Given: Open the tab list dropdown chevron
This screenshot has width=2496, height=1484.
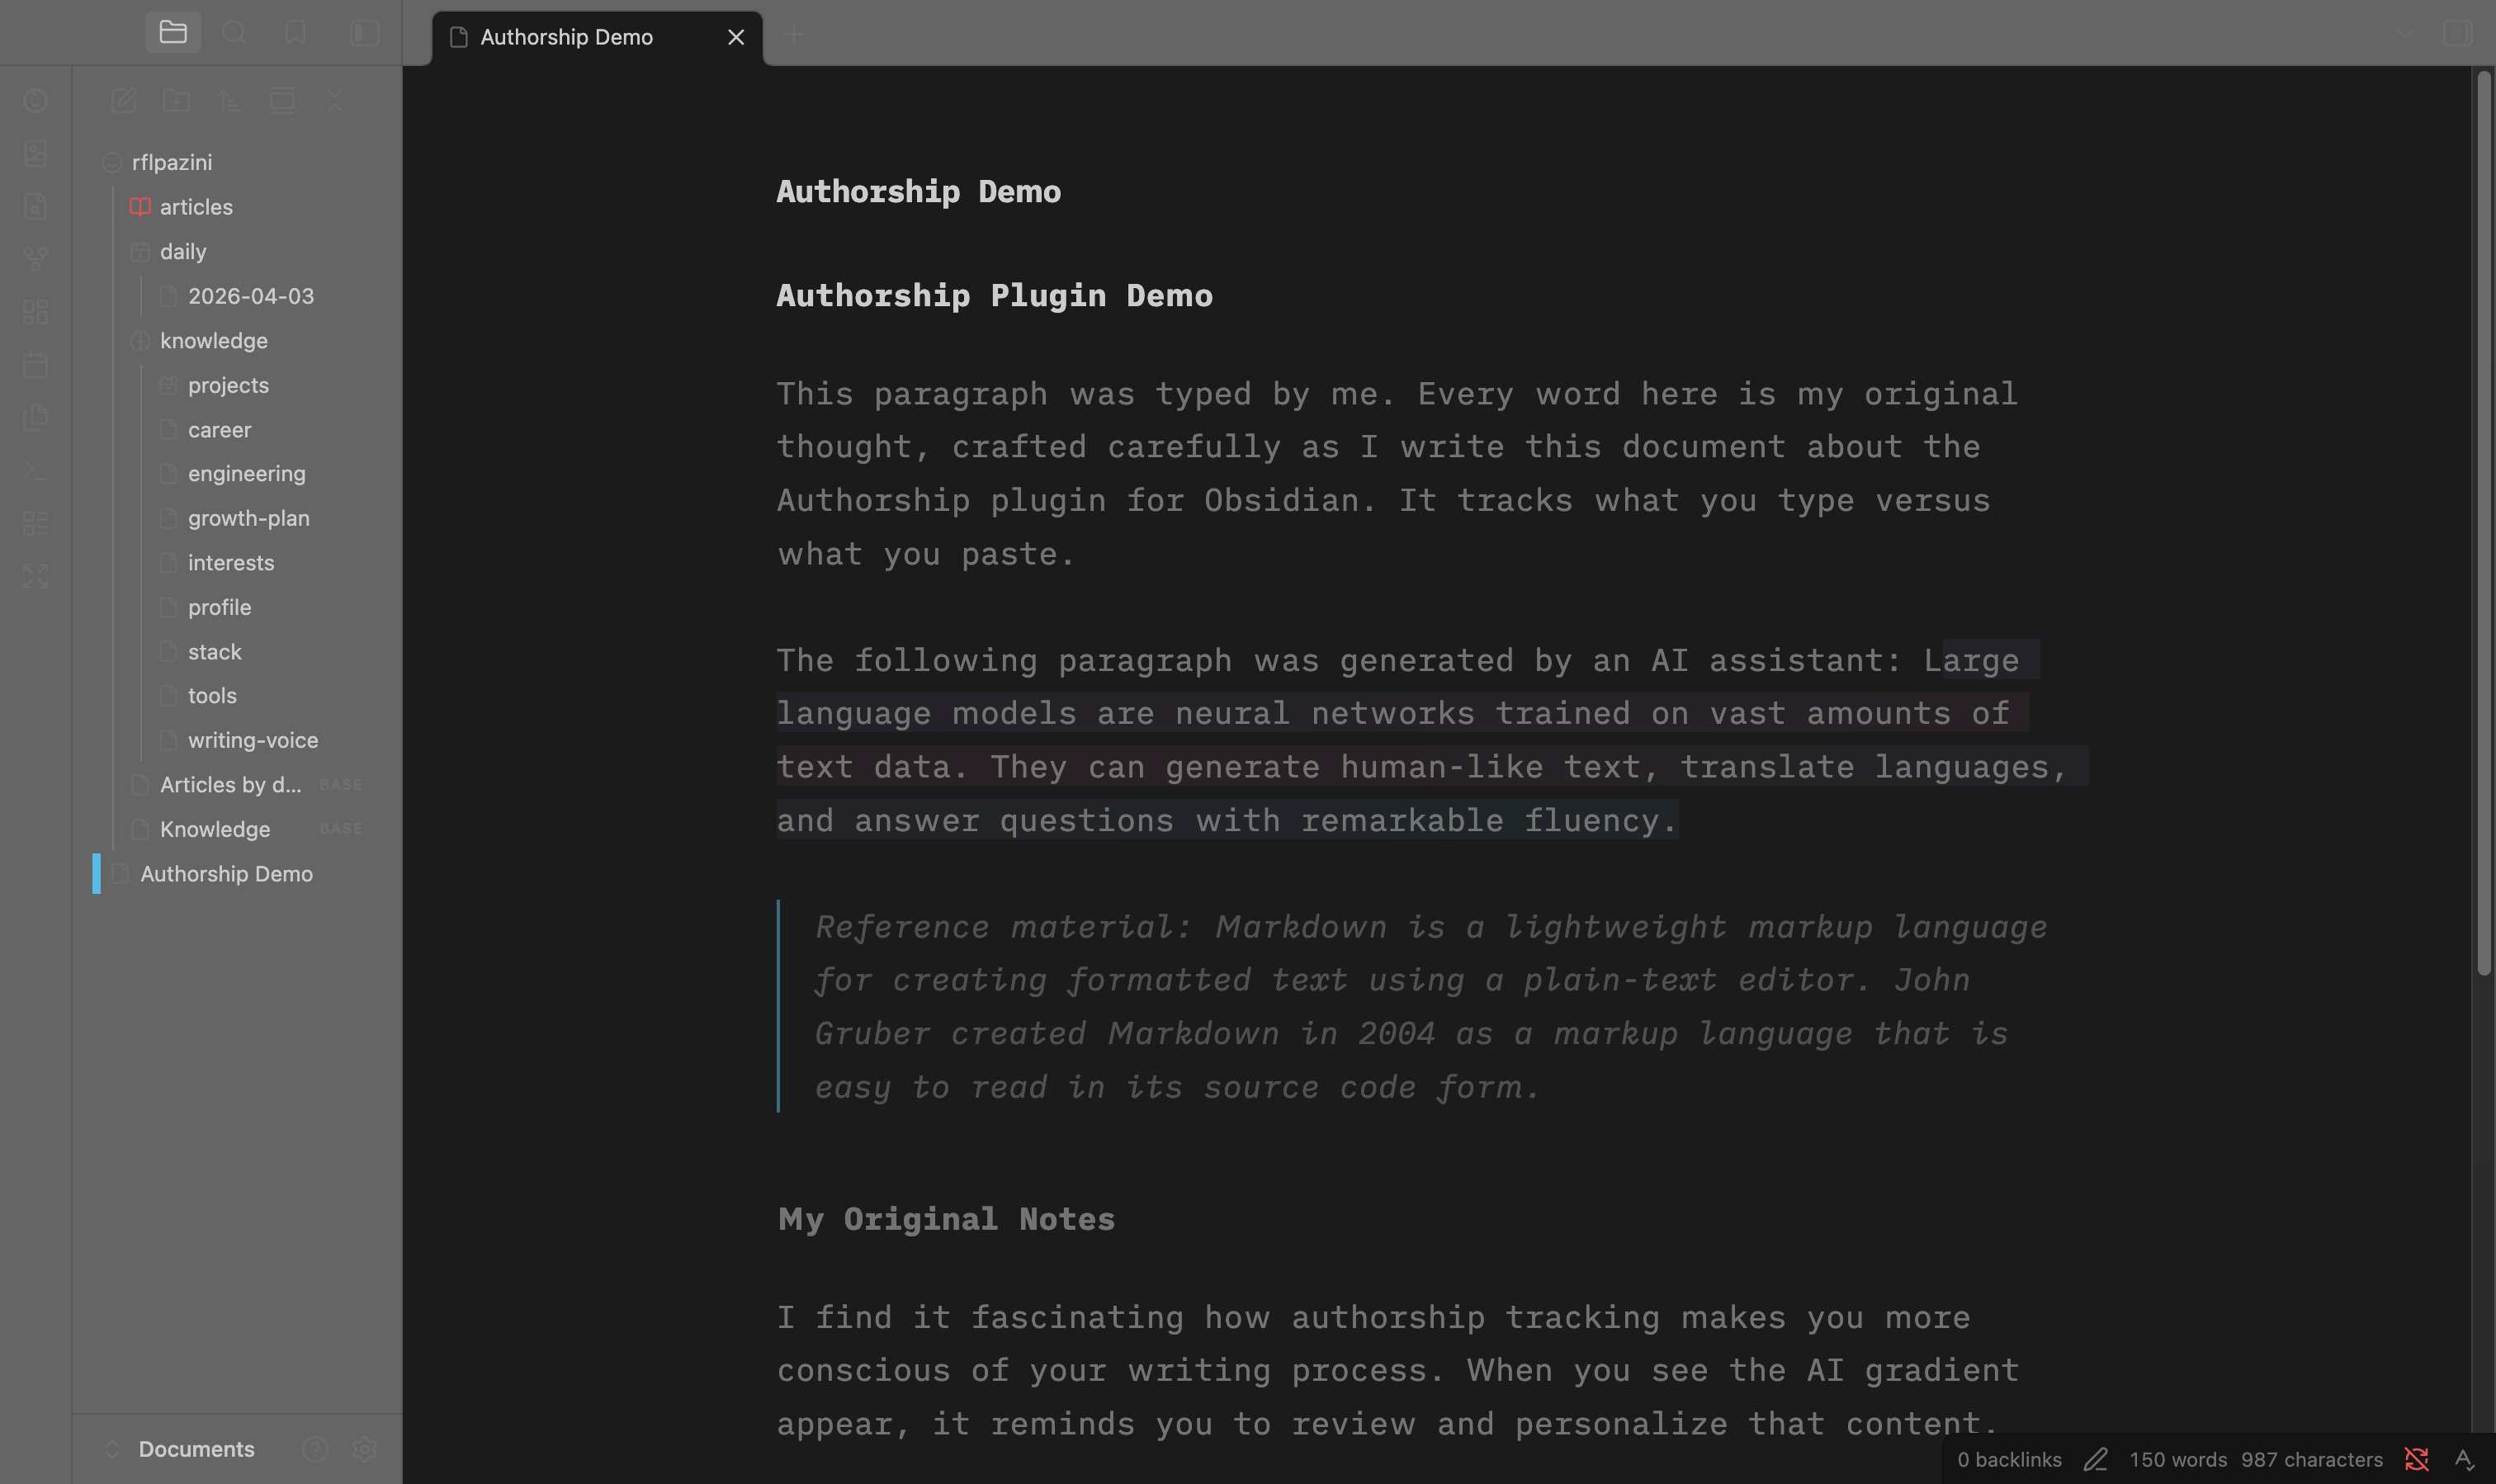Looking at the screenshot, I should pyautogui.click(x=2405, y=34).
